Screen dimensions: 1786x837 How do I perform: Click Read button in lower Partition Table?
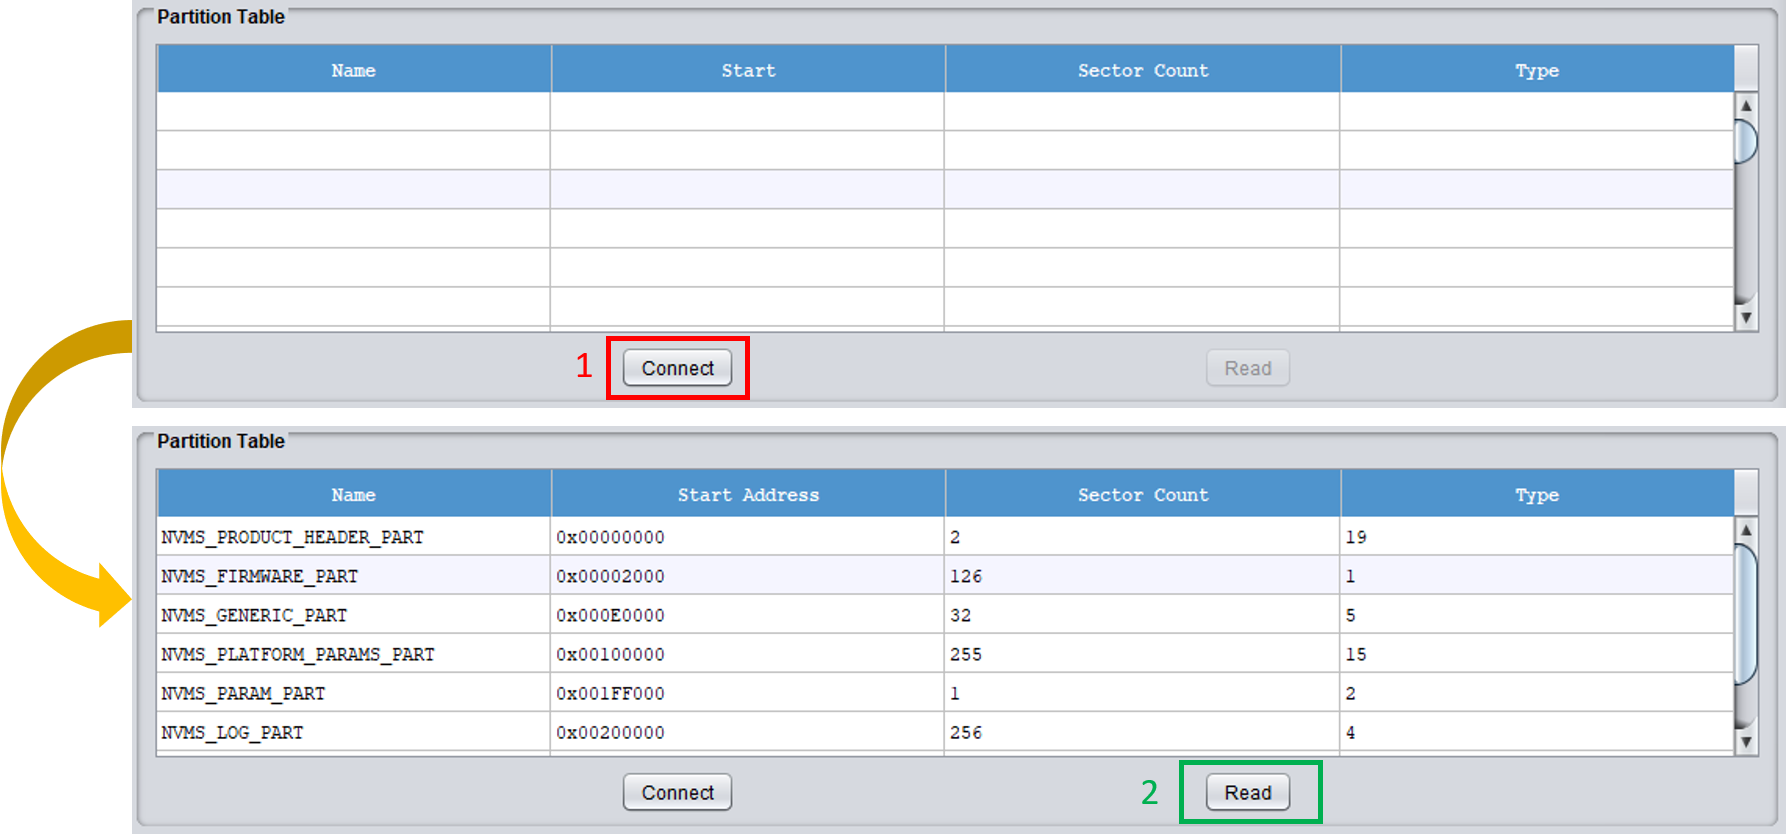[x=1247, y=792]
